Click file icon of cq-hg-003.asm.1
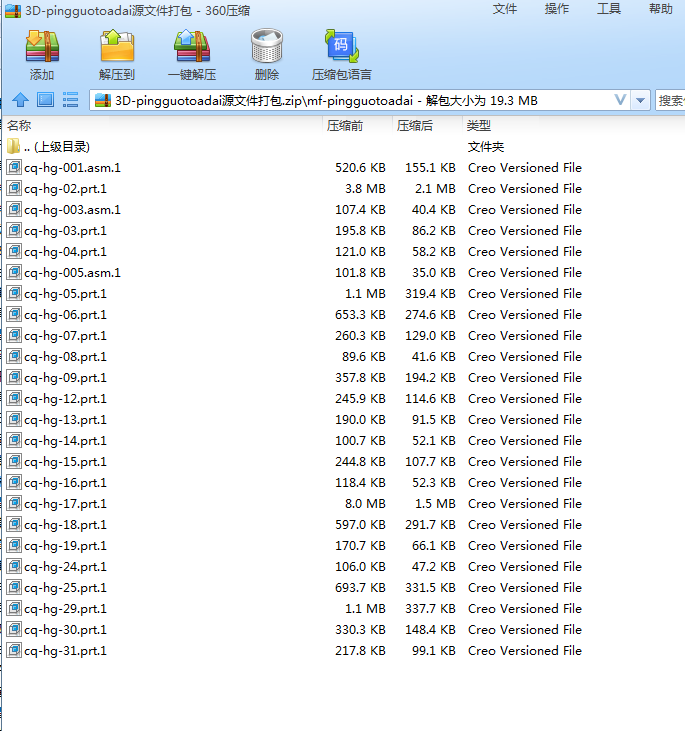Image resolution: width=685 pixels, height=731 pixels. pos(14,209)
